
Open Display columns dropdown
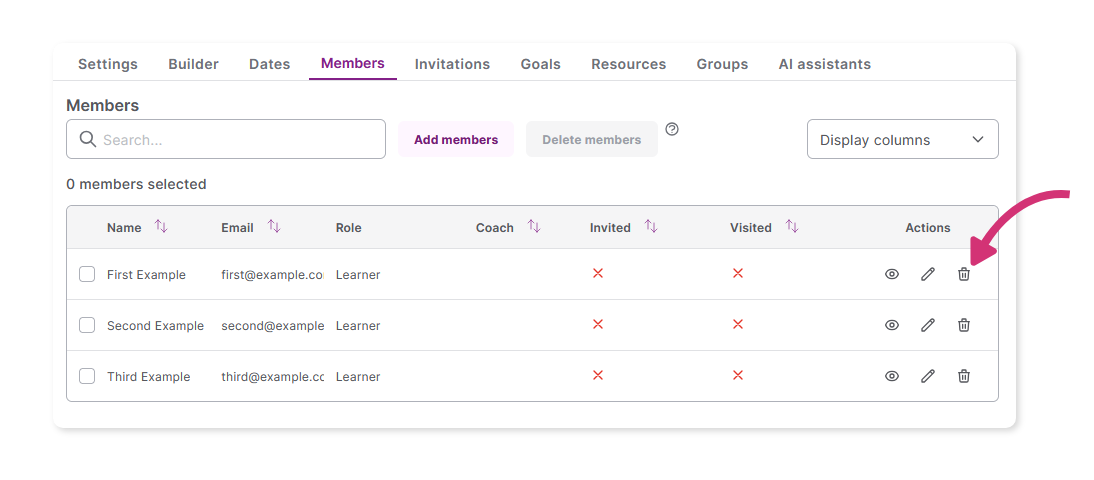coord(902,139)
